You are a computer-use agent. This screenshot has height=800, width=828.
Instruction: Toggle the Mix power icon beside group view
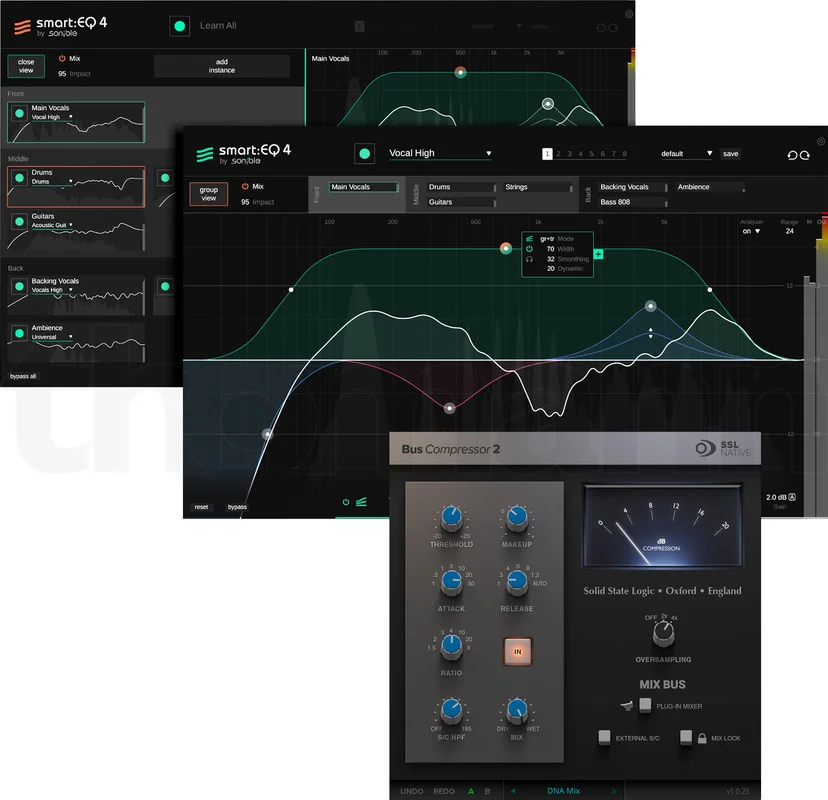coord(245,186)
